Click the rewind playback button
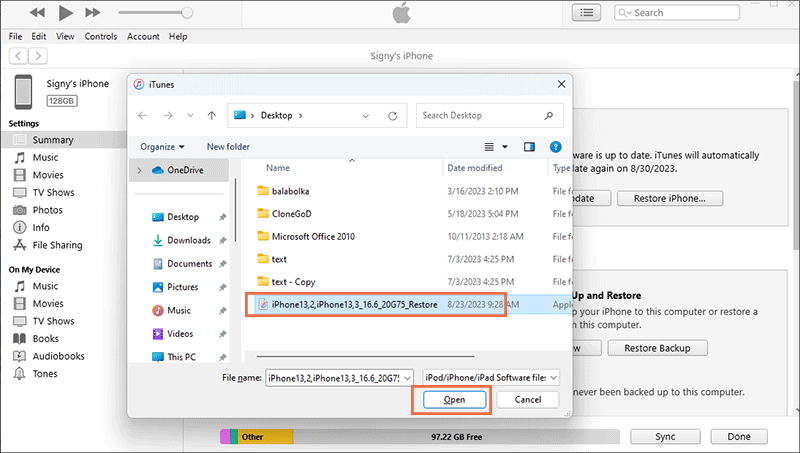The image size is (800, 453). 37,12
